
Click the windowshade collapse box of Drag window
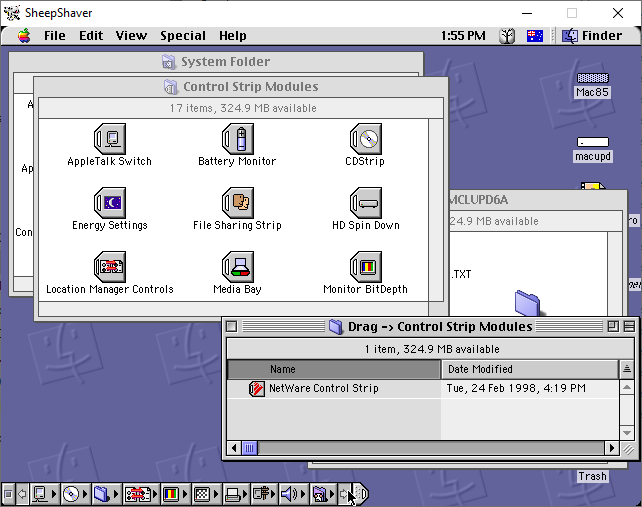(x=629, y=326)
